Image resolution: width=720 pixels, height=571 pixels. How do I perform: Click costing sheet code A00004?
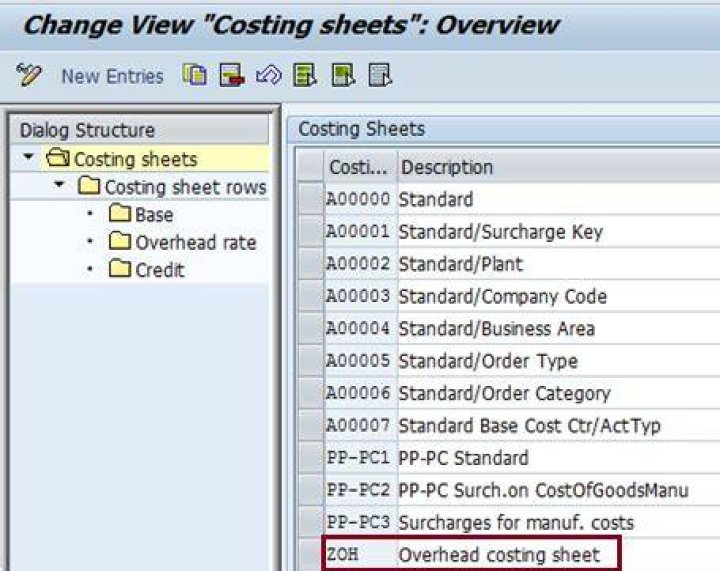[358, 328]
